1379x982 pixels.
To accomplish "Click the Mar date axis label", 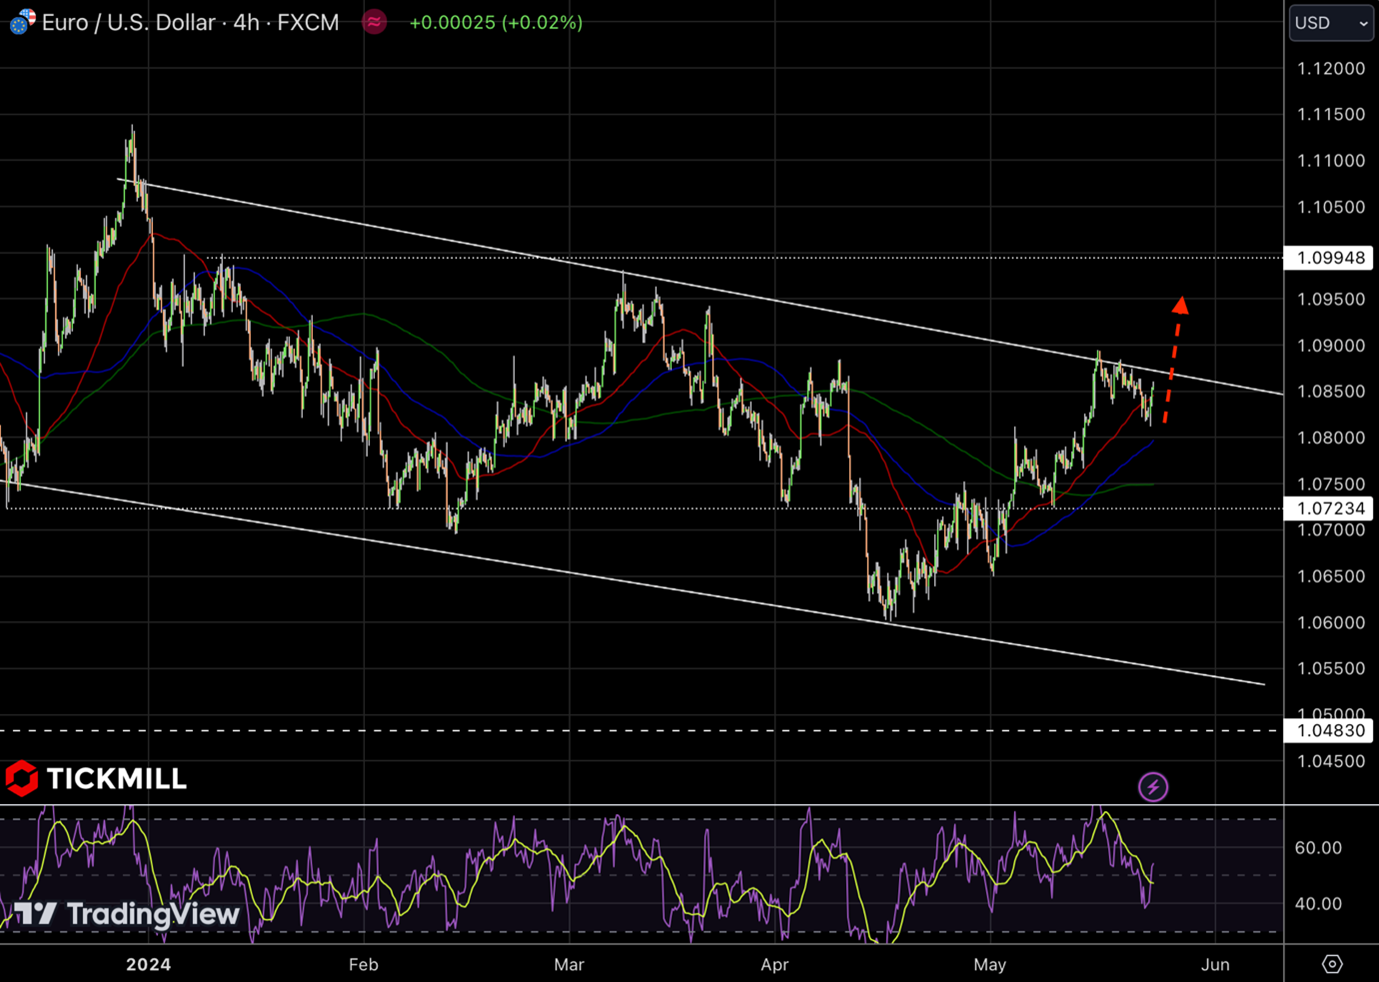I will [569, 965].
